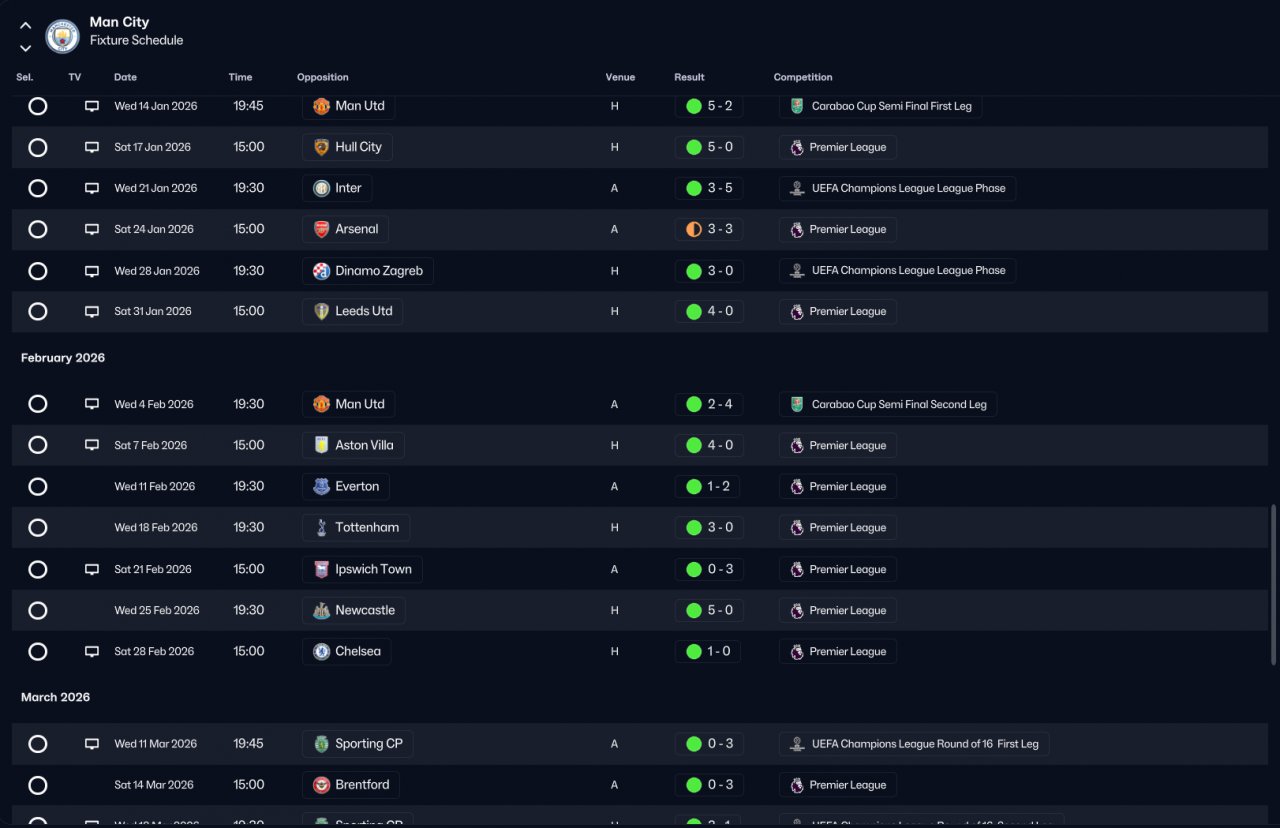Open the 5 - 2 result against Man Utd
This screenshot has height=828, width=1280.
[709, 106]
